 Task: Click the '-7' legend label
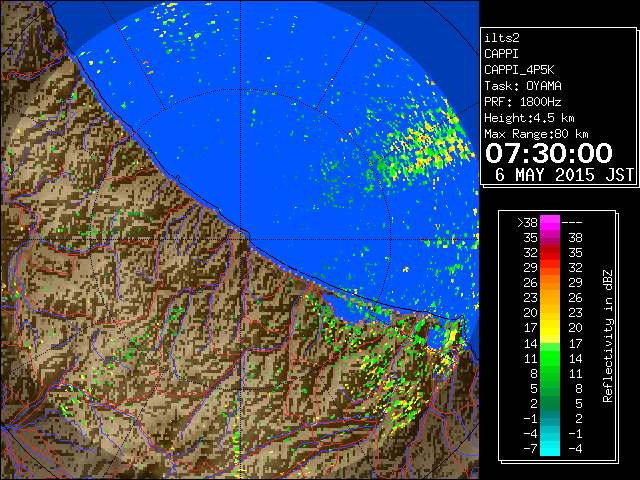(530, 449)
